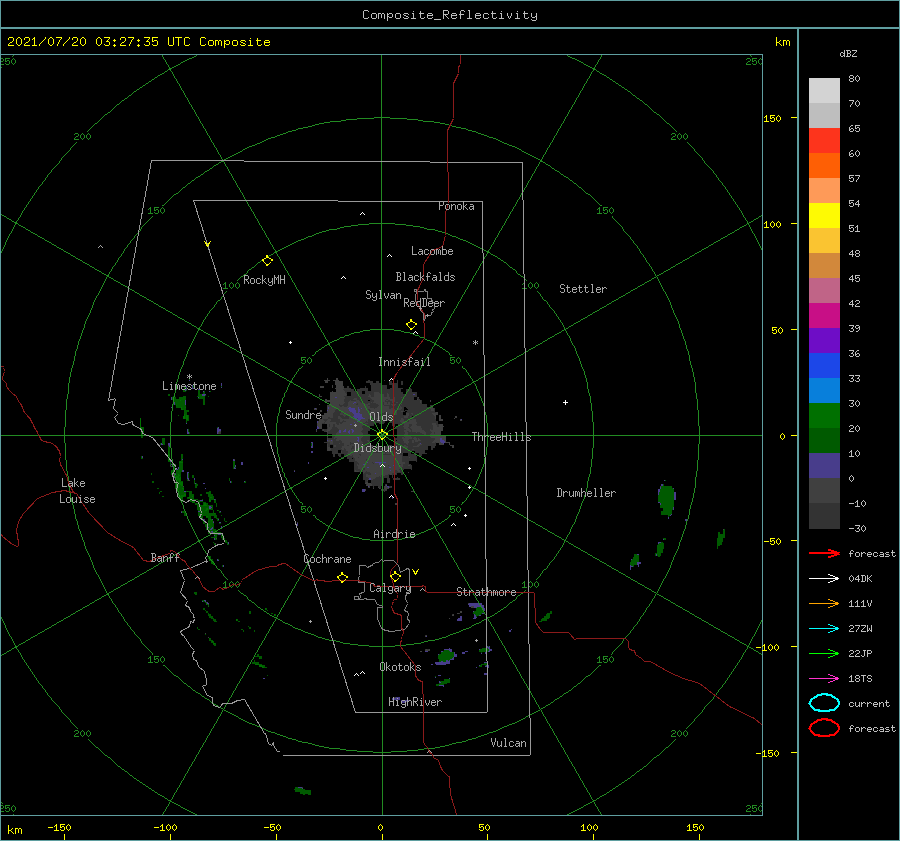
Task: Click the Limestone label
Action: click(x=189, y=386)
